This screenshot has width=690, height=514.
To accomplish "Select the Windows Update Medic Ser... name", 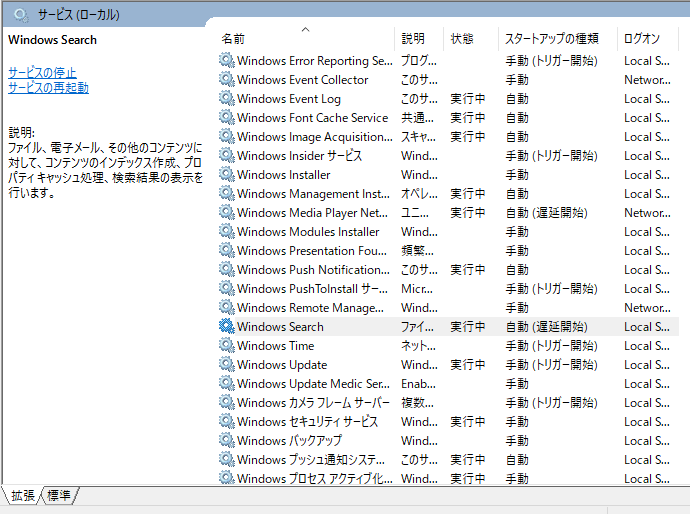I will pyautogui.click(x=313, y=384).
